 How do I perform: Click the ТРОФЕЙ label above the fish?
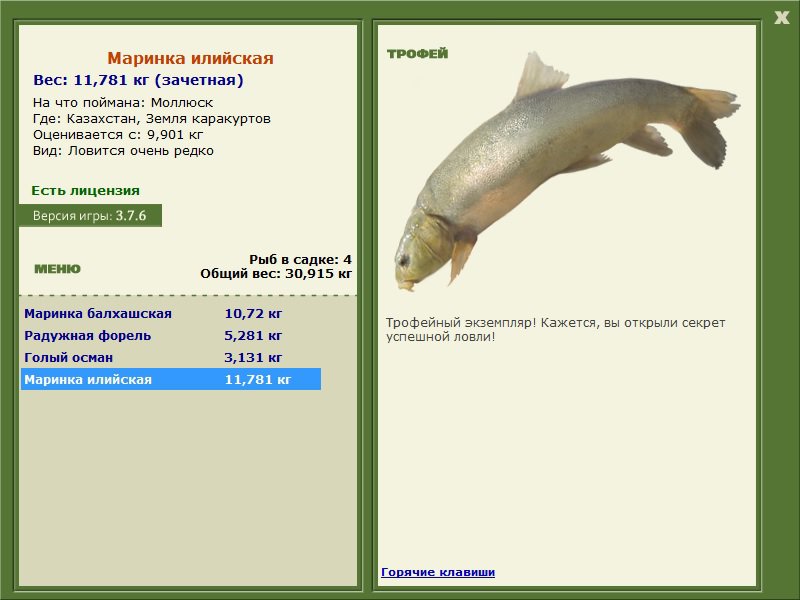(417, 54)
